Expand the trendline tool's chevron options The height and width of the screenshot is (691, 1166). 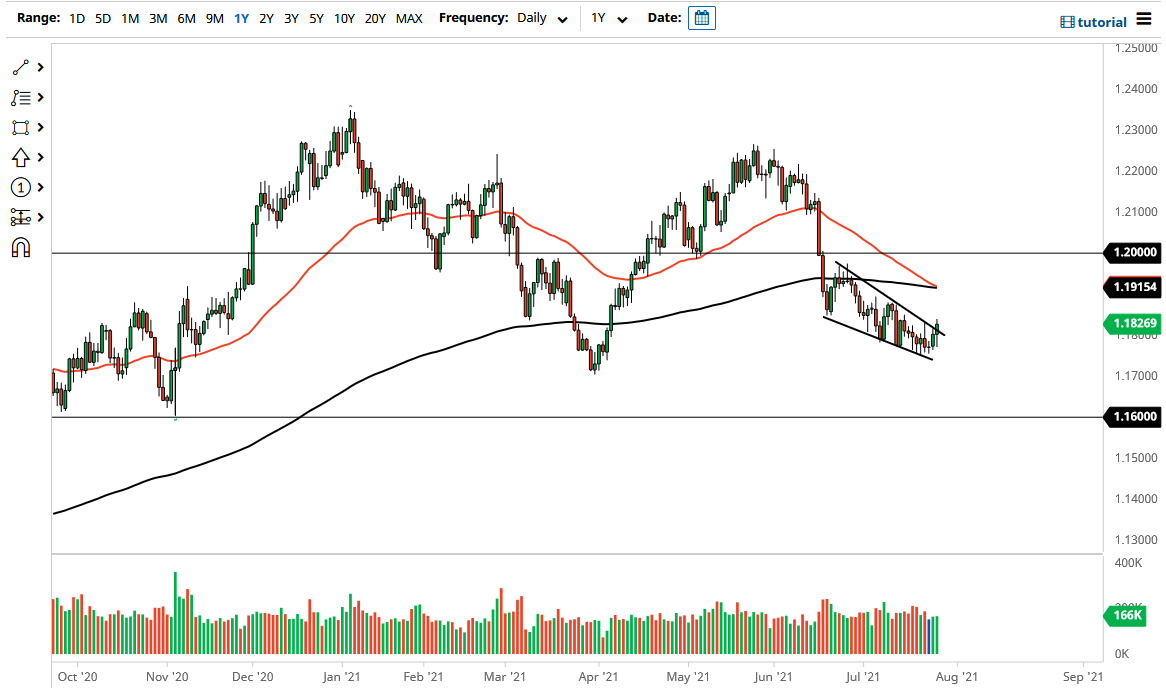click(x=40, y=67)
